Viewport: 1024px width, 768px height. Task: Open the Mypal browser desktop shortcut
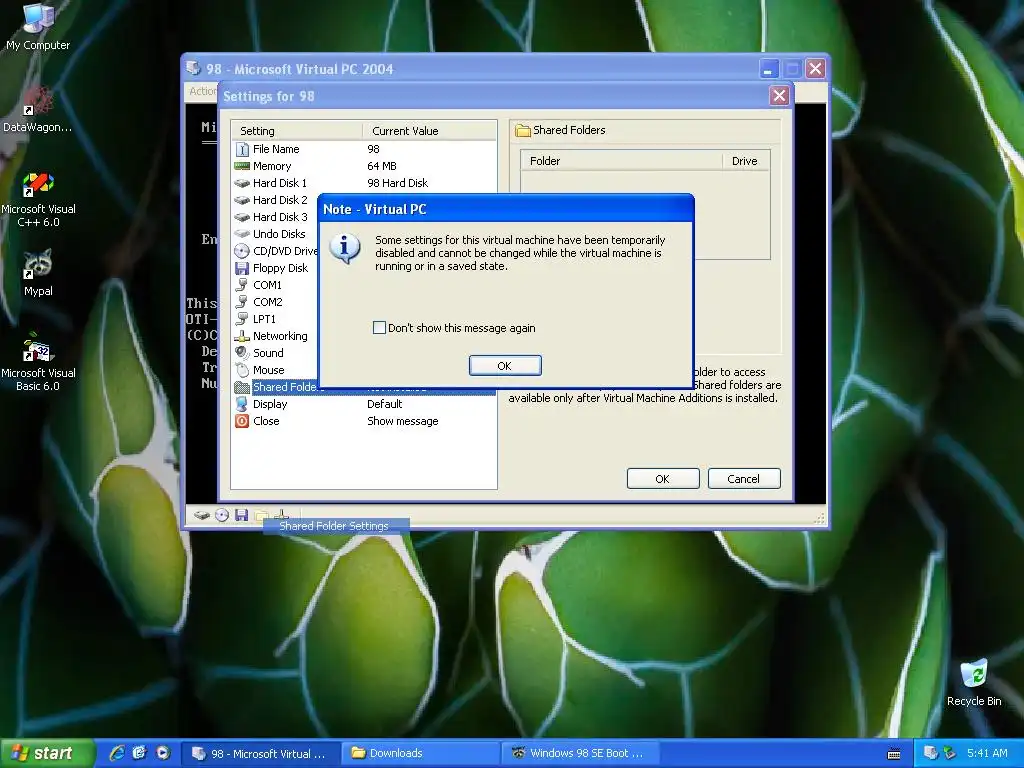(38, 273)
